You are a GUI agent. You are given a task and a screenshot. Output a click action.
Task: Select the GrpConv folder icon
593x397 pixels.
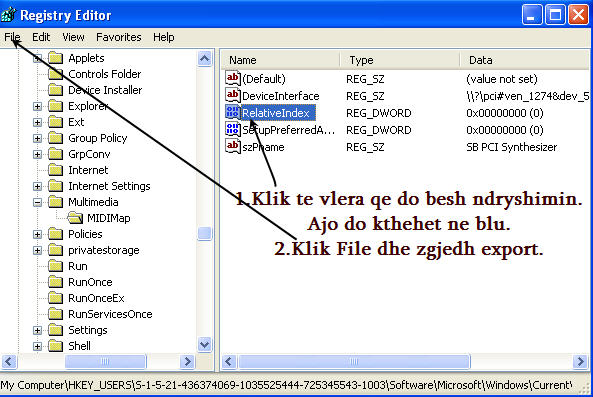pos(56,154)
